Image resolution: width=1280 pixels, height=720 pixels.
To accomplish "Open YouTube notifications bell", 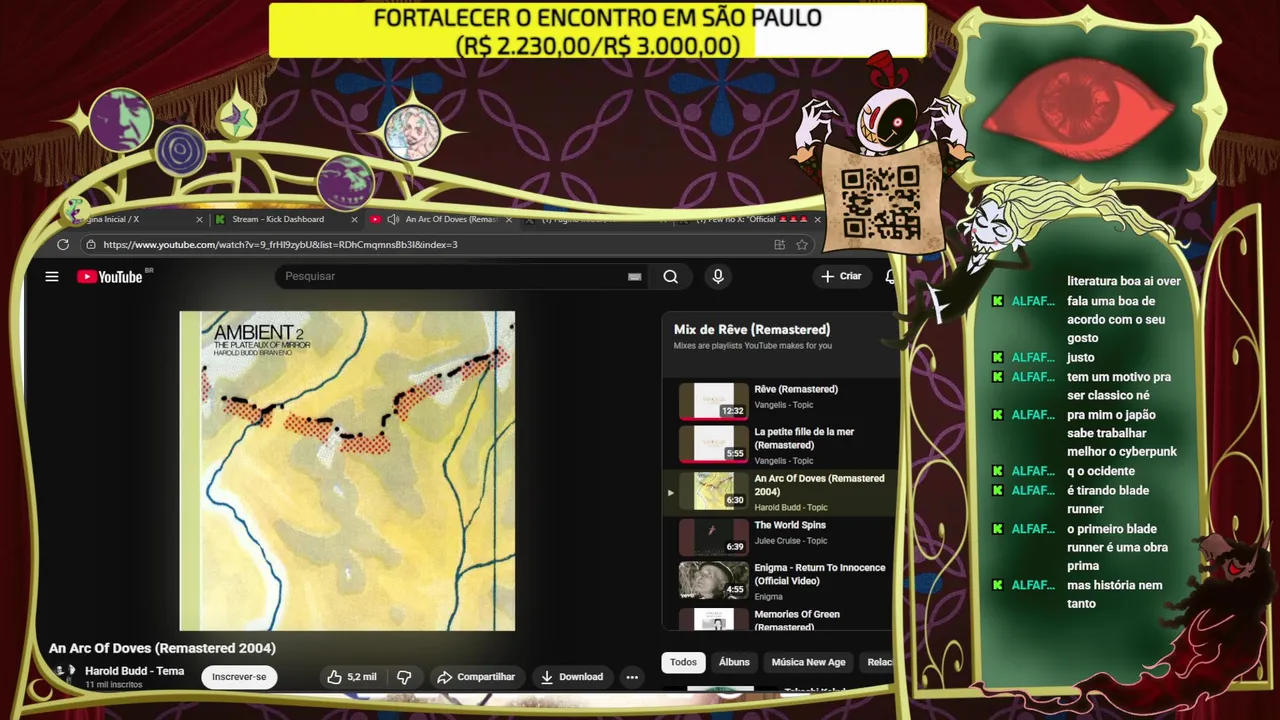I will (x=890, y=277).
